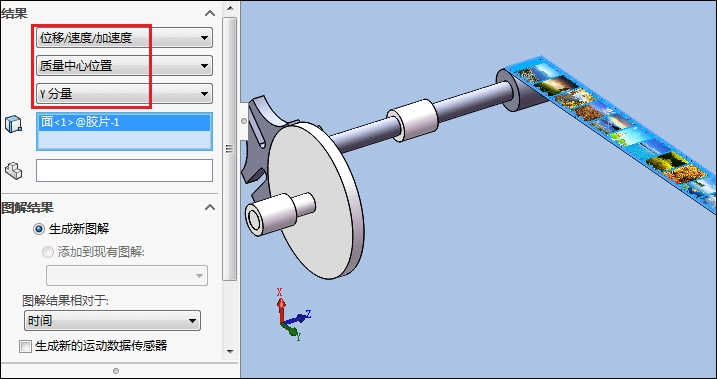Open the 质量中心位置 subcategory dropdown
This screenshot has width=717, height=379.
[x=124, y=66]
